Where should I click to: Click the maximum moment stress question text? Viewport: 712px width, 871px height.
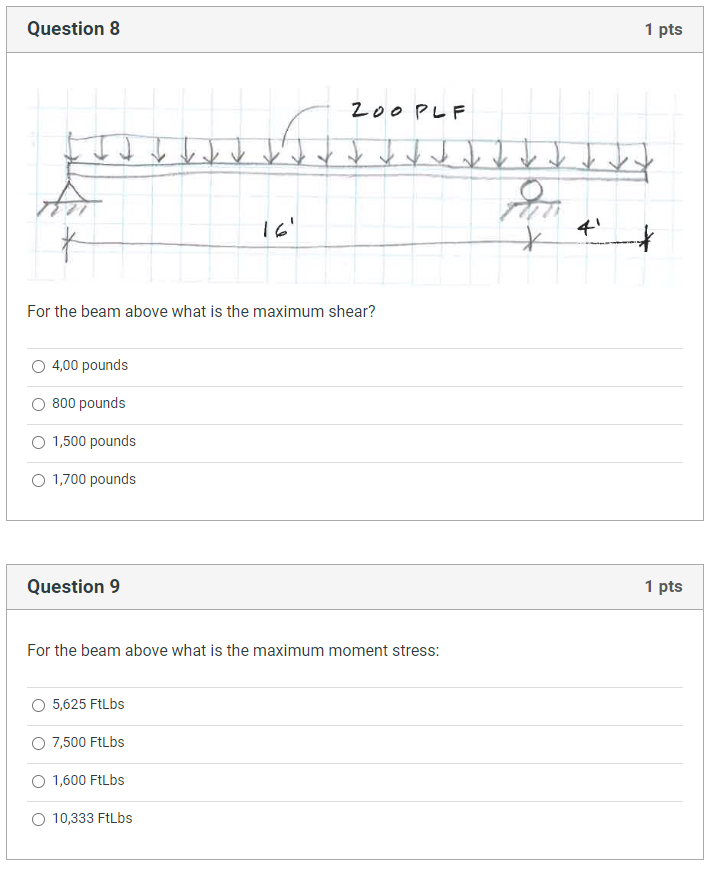tap(234, 650)
